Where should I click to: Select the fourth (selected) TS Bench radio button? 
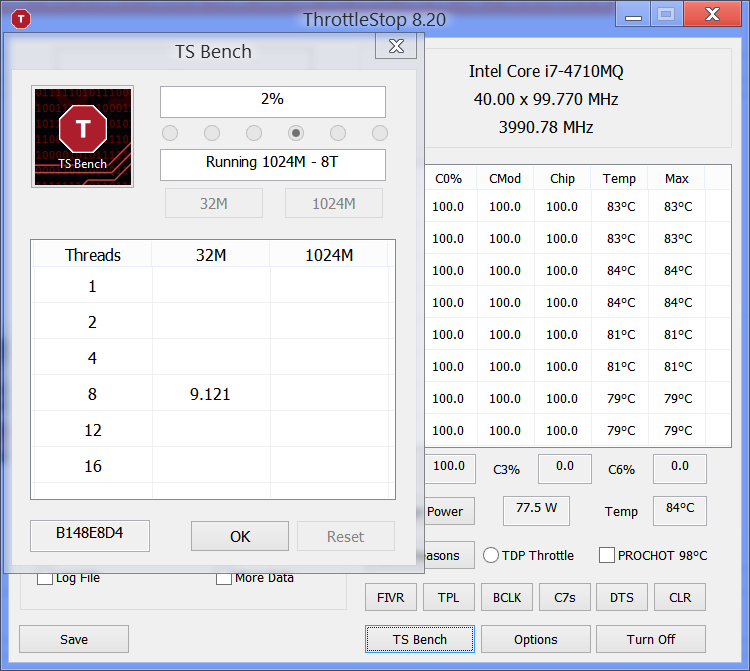coord(296,133)
